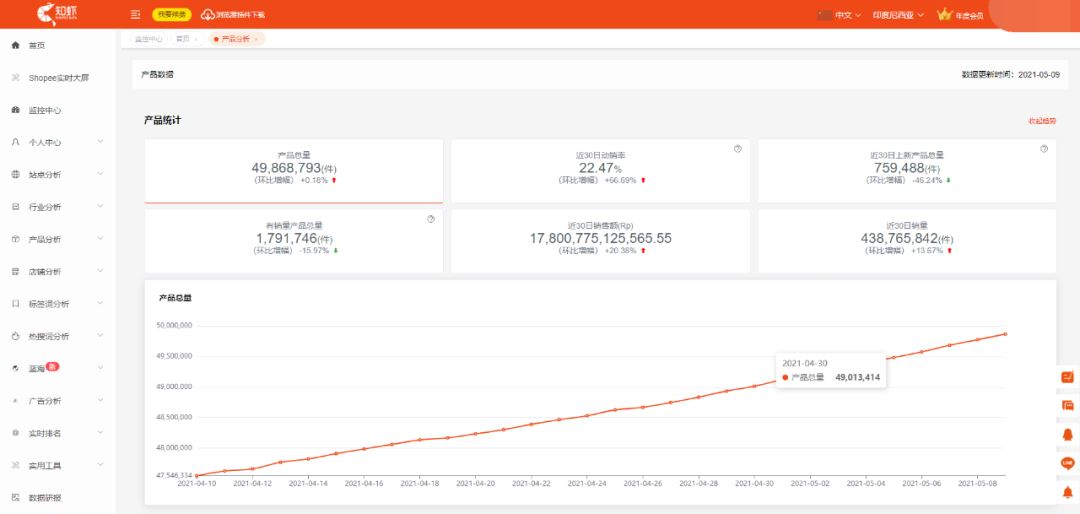1080x514 pixels.
Task: Open the 印度尼西亚 site dropdown
Action: click(x=898, y=15)
